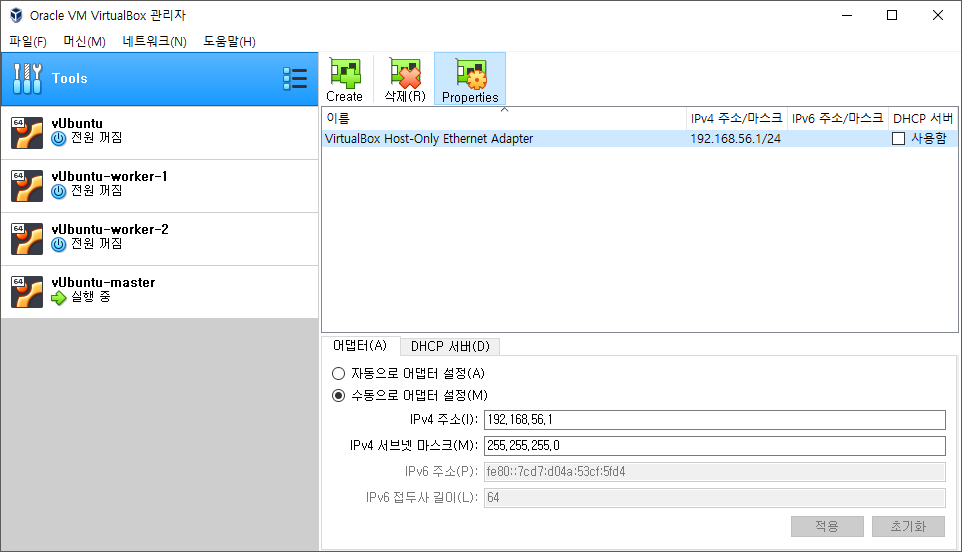Click the IPv4 주소(I) input field
Screen dimensions: 962x552
[715, 420]
